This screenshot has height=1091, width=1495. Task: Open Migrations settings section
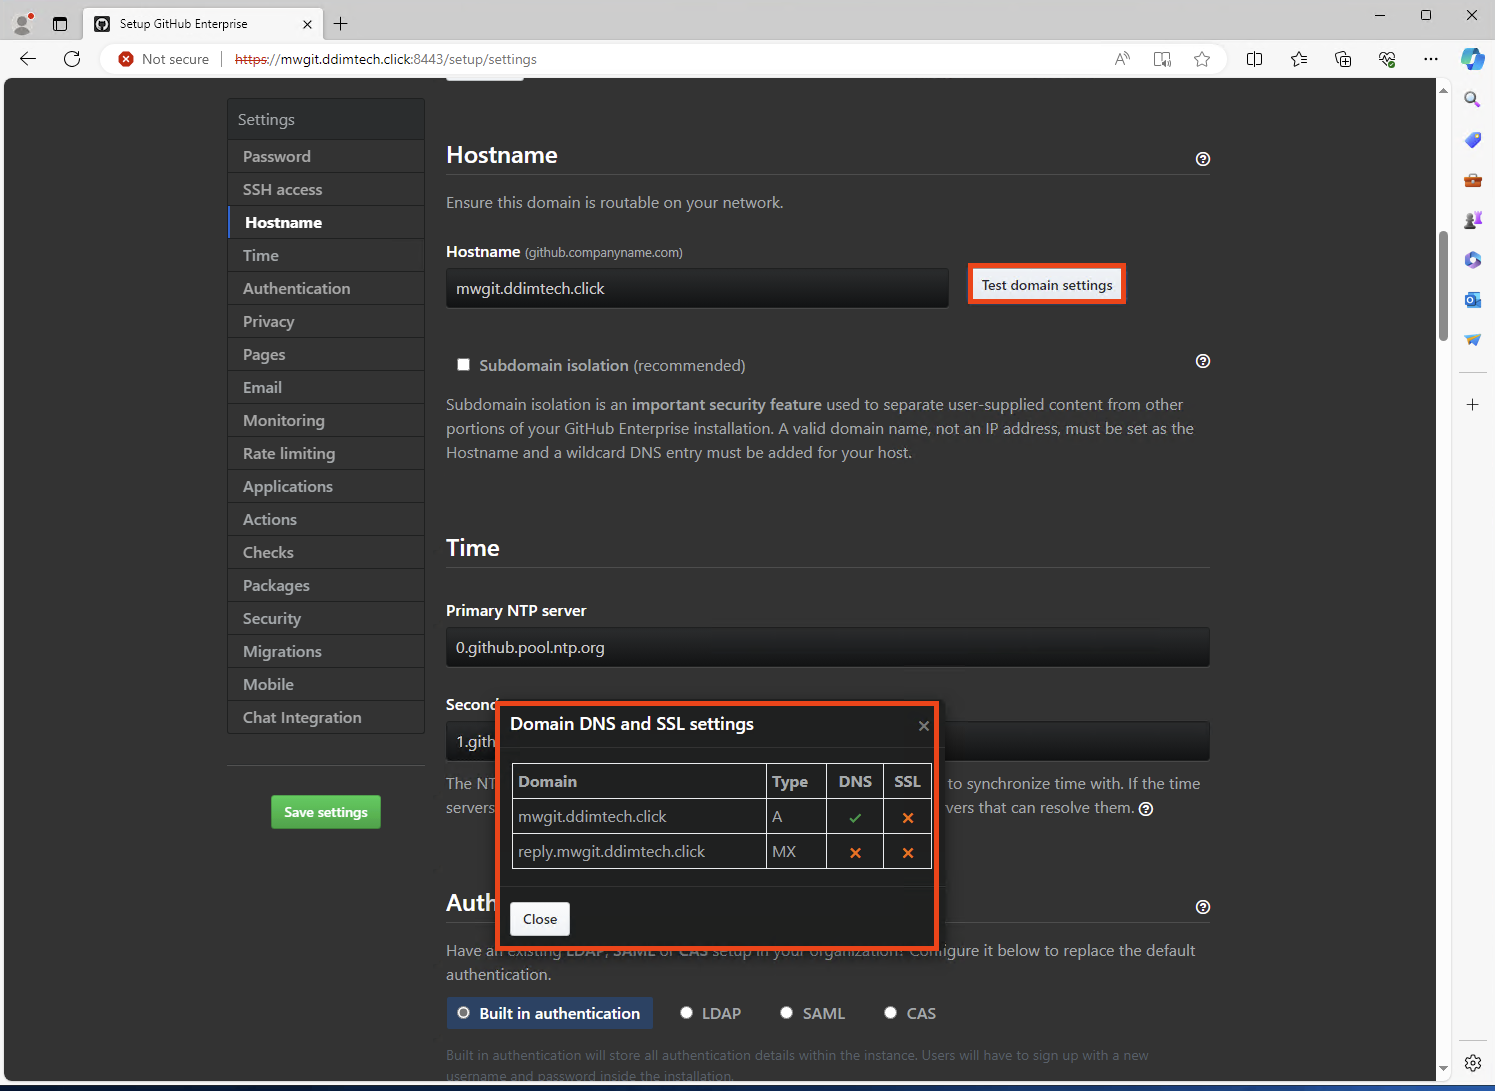[x=326, y=651]
